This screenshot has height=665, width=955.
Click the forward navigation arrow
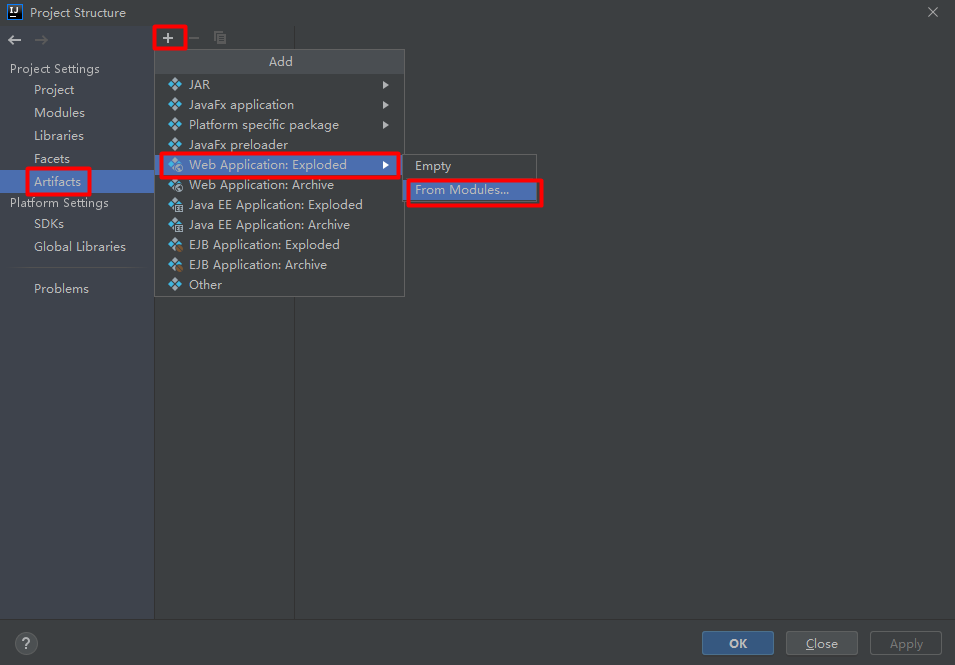point(41,40)
